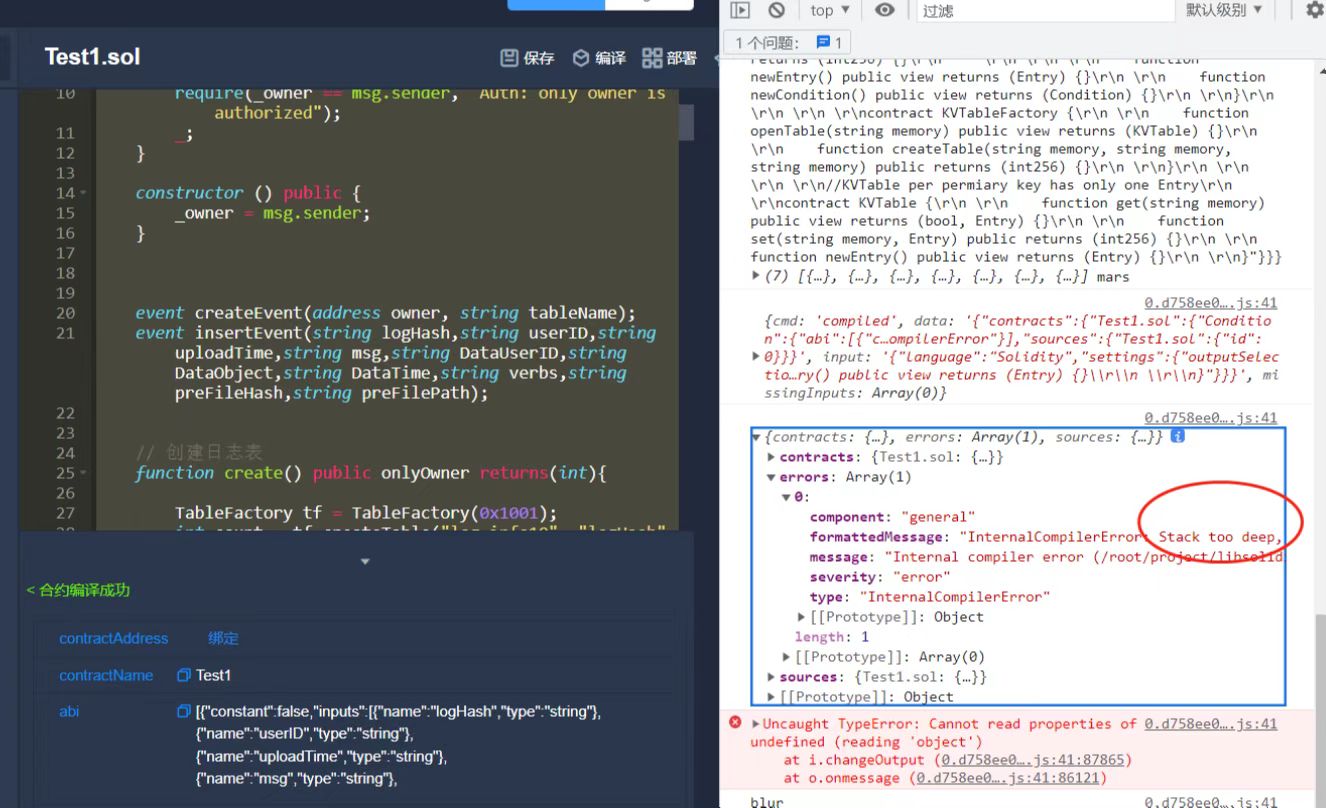
Task: Open the top frame context dropdown
Action: (x=827, y=10)
